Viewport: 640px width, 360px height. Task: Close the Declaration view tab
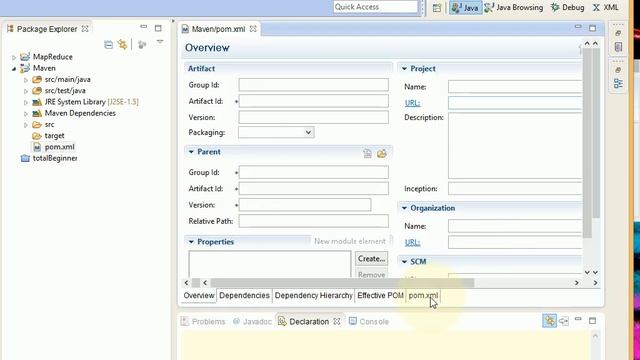337,322
